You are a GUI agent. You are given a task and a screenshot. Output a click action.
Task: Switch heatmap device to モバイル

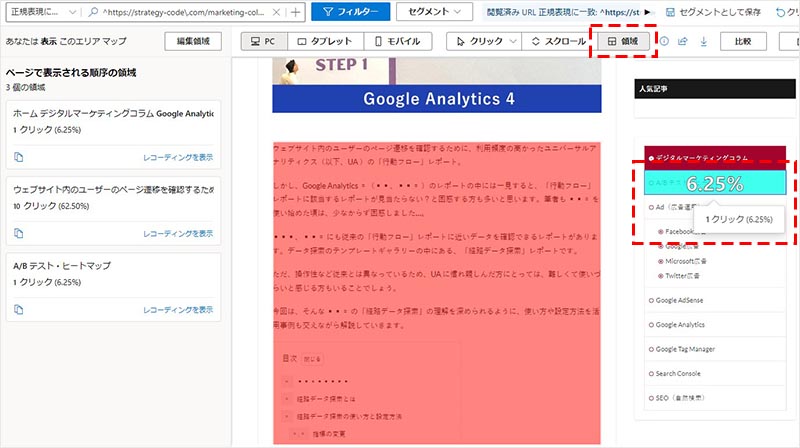[x=399, y=42]
